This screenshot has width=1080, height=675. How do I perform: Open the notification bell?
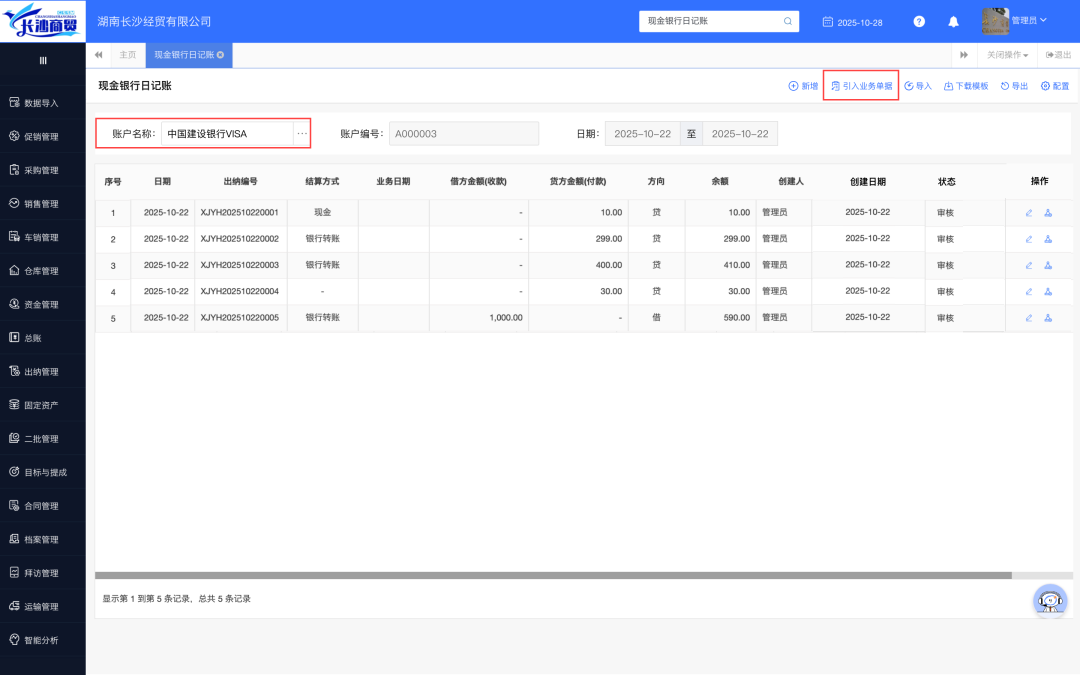pos(953,21)
